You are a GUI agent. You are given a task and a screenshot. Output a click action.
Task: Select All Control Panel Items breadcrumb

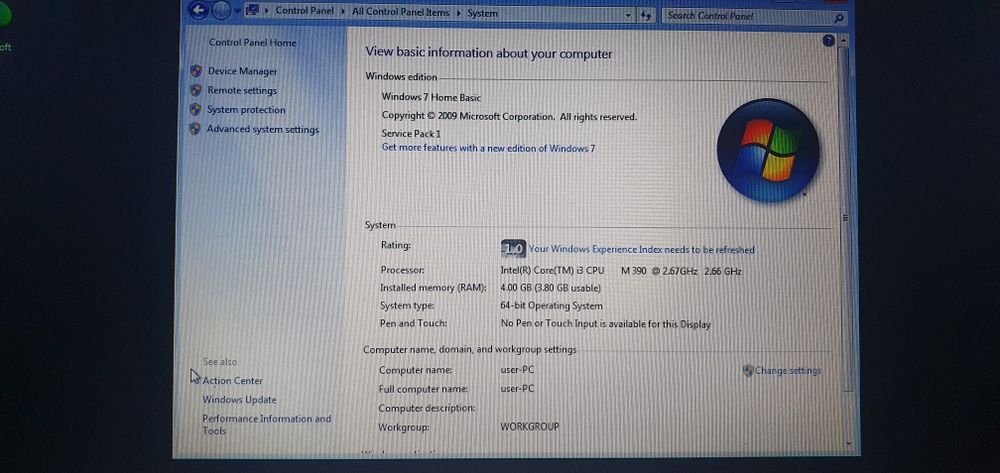pos(401,12)
